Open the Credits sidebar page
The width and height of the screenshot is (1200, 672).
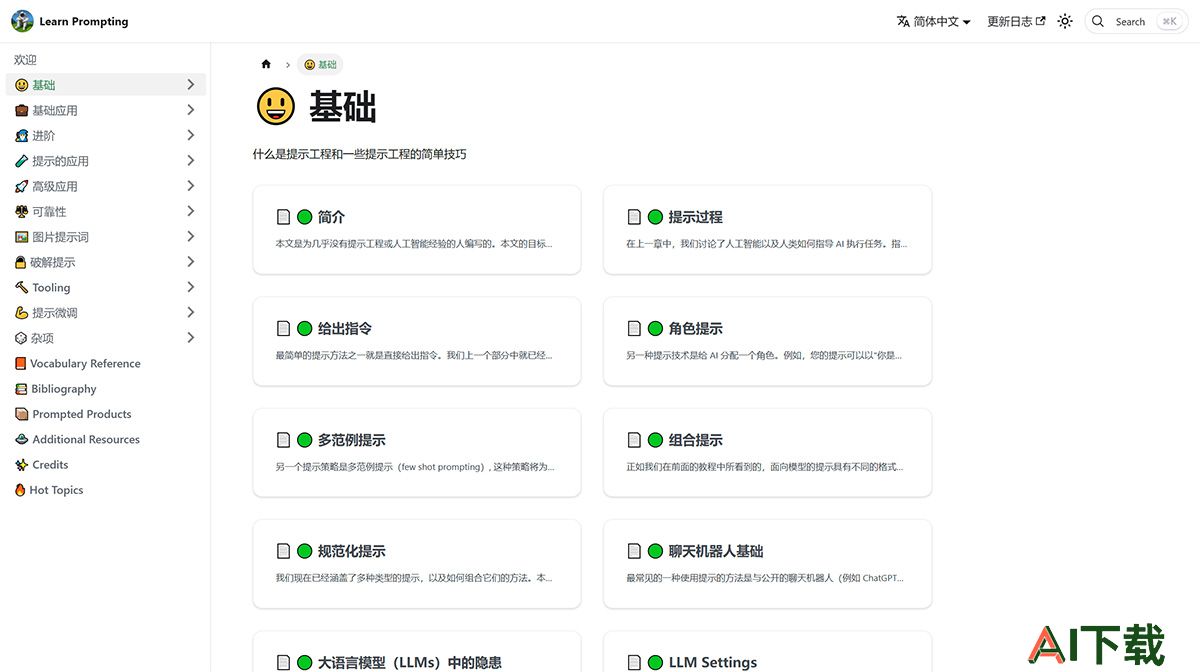(x=50, y=465)
